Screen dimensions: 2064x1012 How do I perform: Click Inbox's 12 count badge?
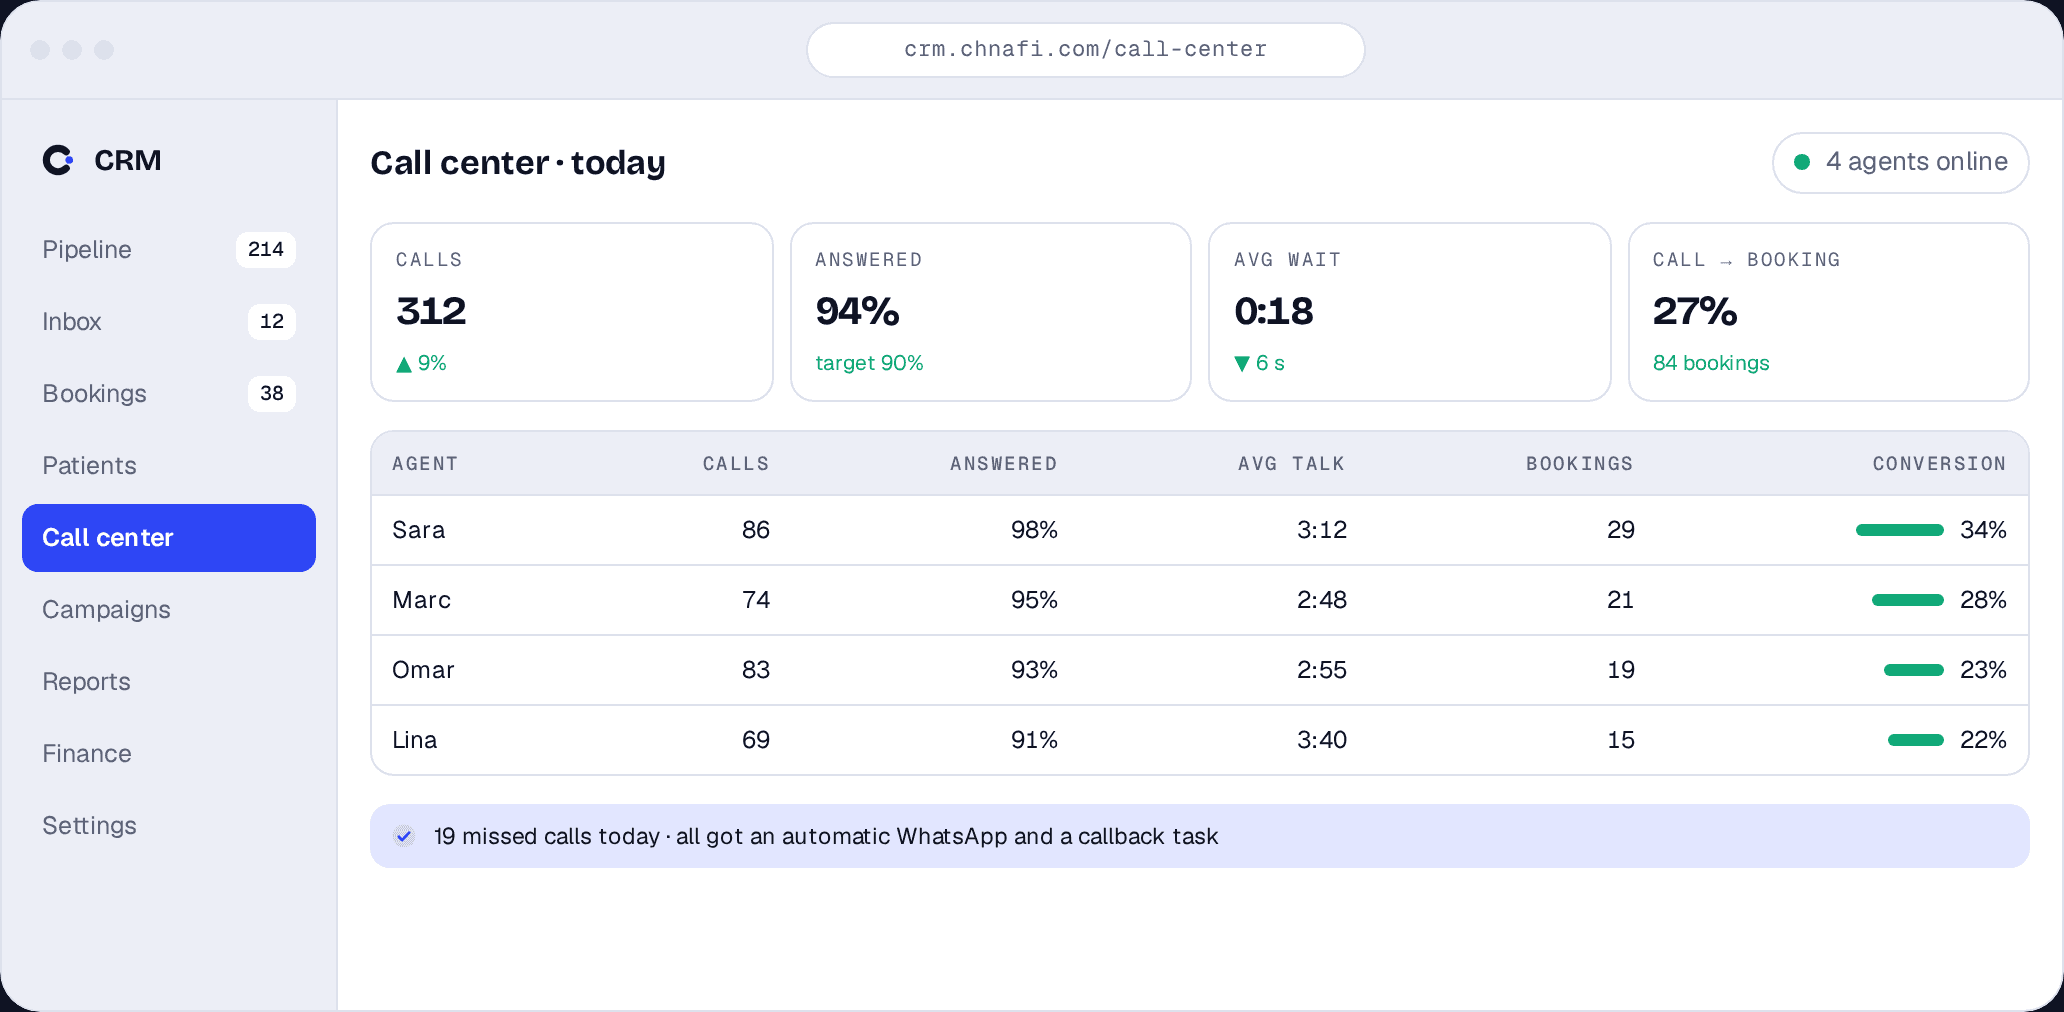point(272,321)
